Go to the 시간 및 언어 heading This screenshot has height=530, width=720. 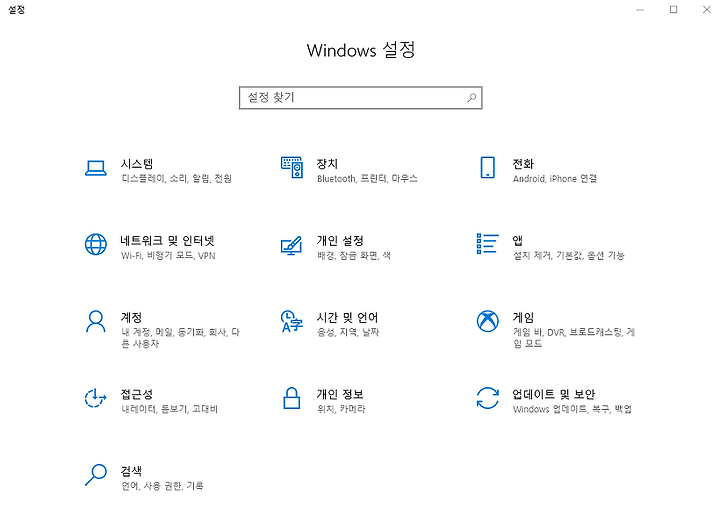[x=347, y=317]
